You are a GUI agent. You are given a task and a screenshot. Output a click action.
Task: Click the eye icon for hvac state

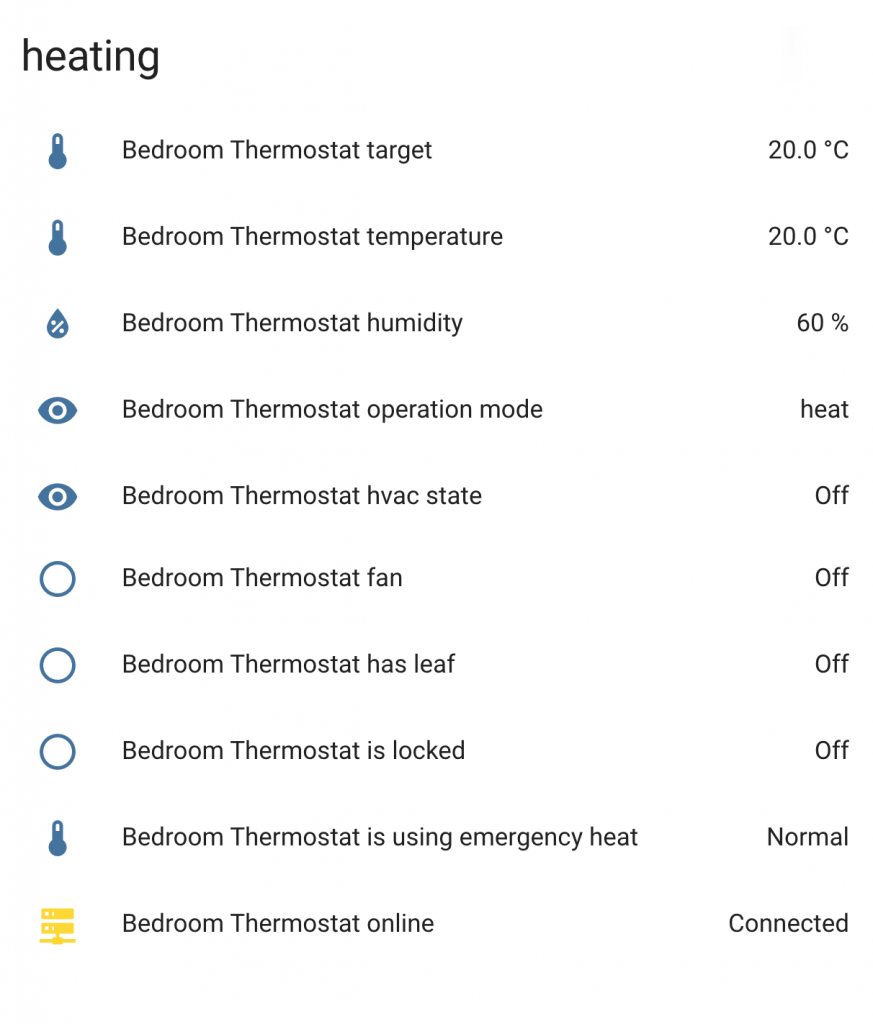click(x=58, y=496)
